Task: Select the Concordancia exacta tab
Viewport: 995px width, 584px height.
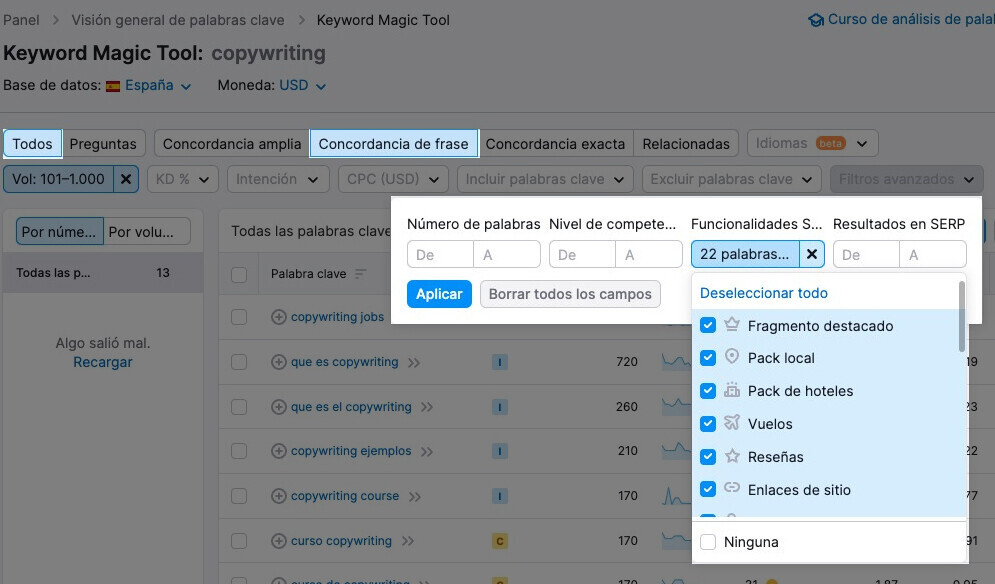Action: pos(555,144)
